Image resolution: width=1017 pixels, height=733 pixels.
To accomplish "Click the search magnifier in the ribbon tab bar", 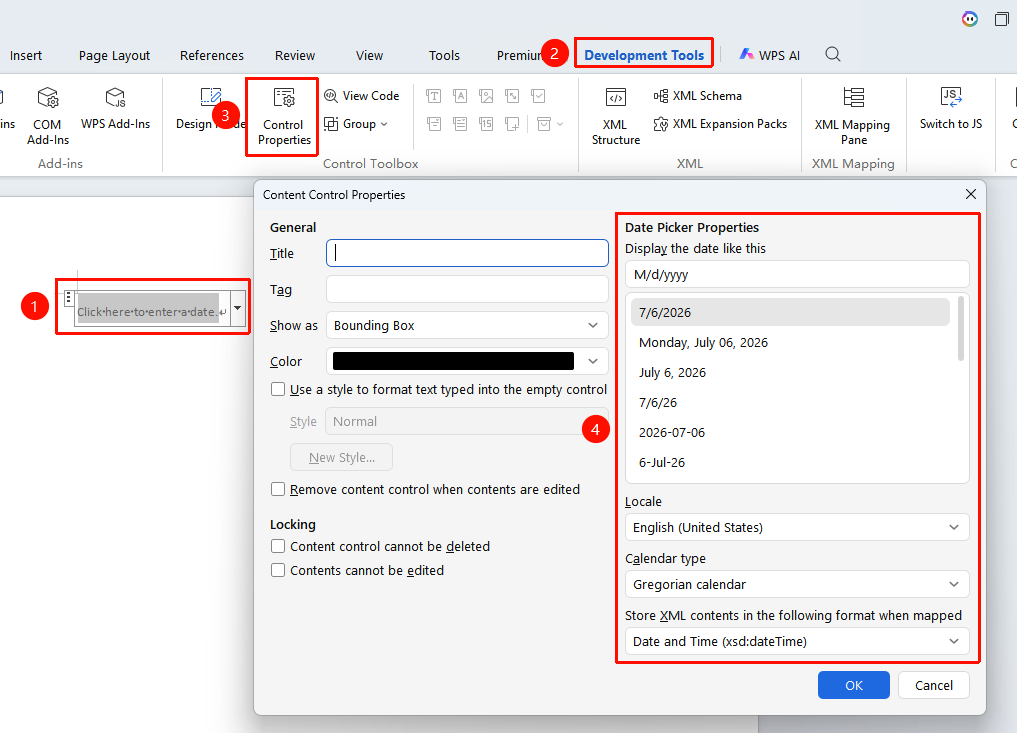I will click(833, 54).
